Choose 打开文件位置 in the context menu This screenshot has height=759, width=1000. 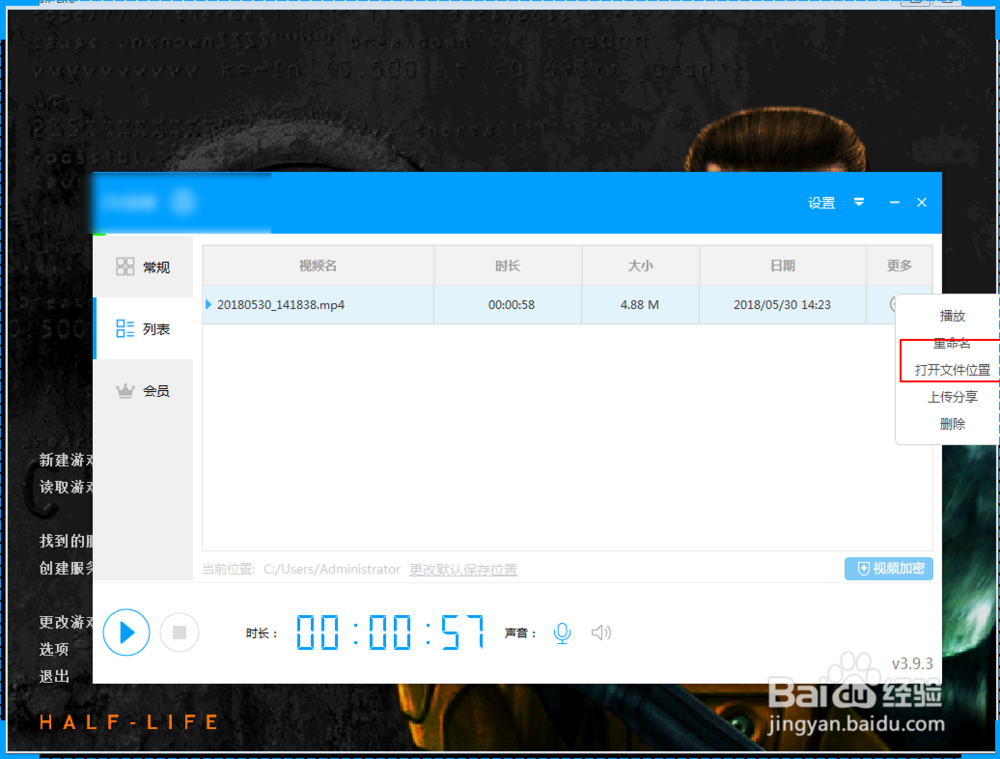950,369
